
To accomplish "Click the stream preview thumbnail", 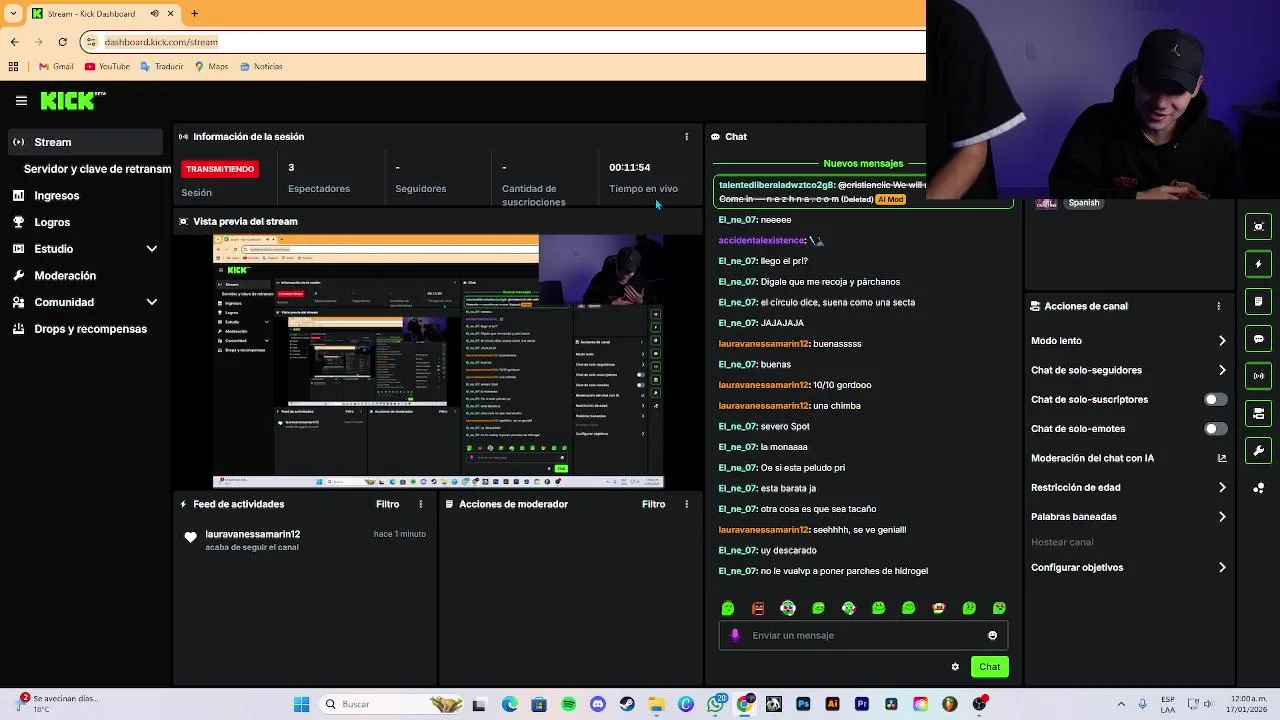I will [x=438, y=361].
